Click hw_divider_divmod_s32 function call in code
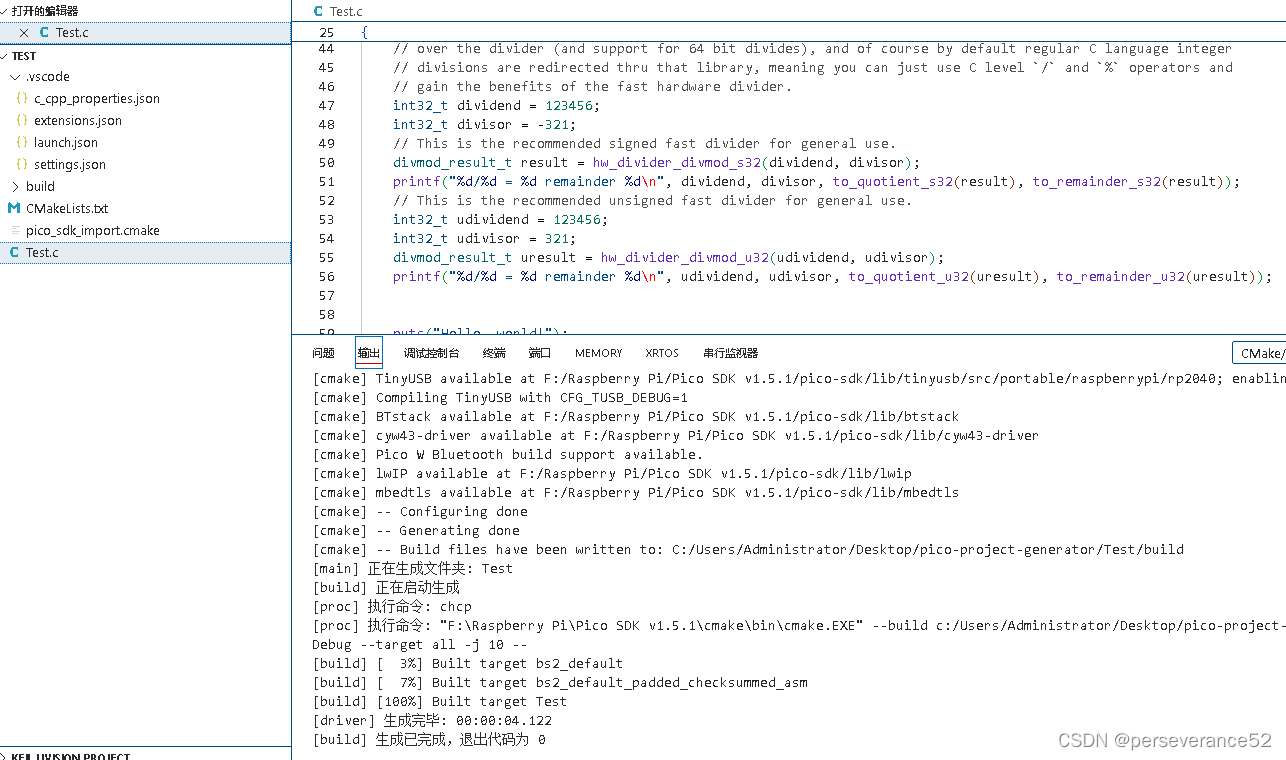1286x760 pixels. tap(676, 163)
